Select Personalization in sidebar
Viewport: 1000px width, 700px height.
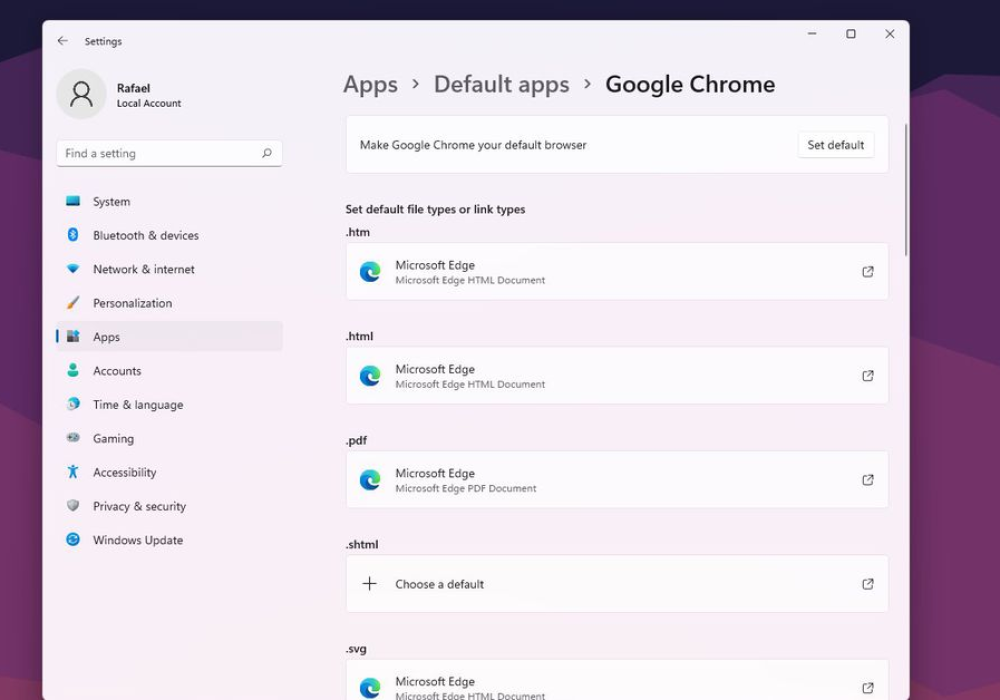pyautogui.click(x=169, y=303)
